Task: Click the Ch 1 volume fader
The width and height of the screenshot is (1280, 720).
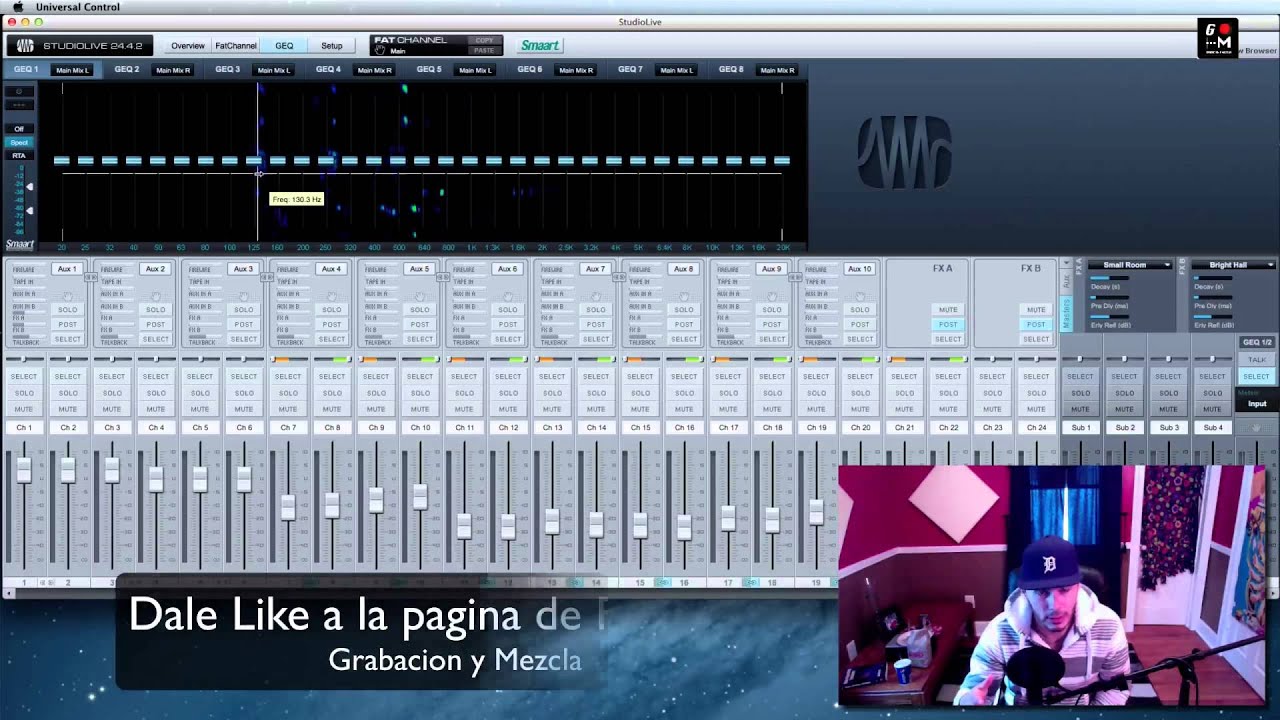Action: 24,470
